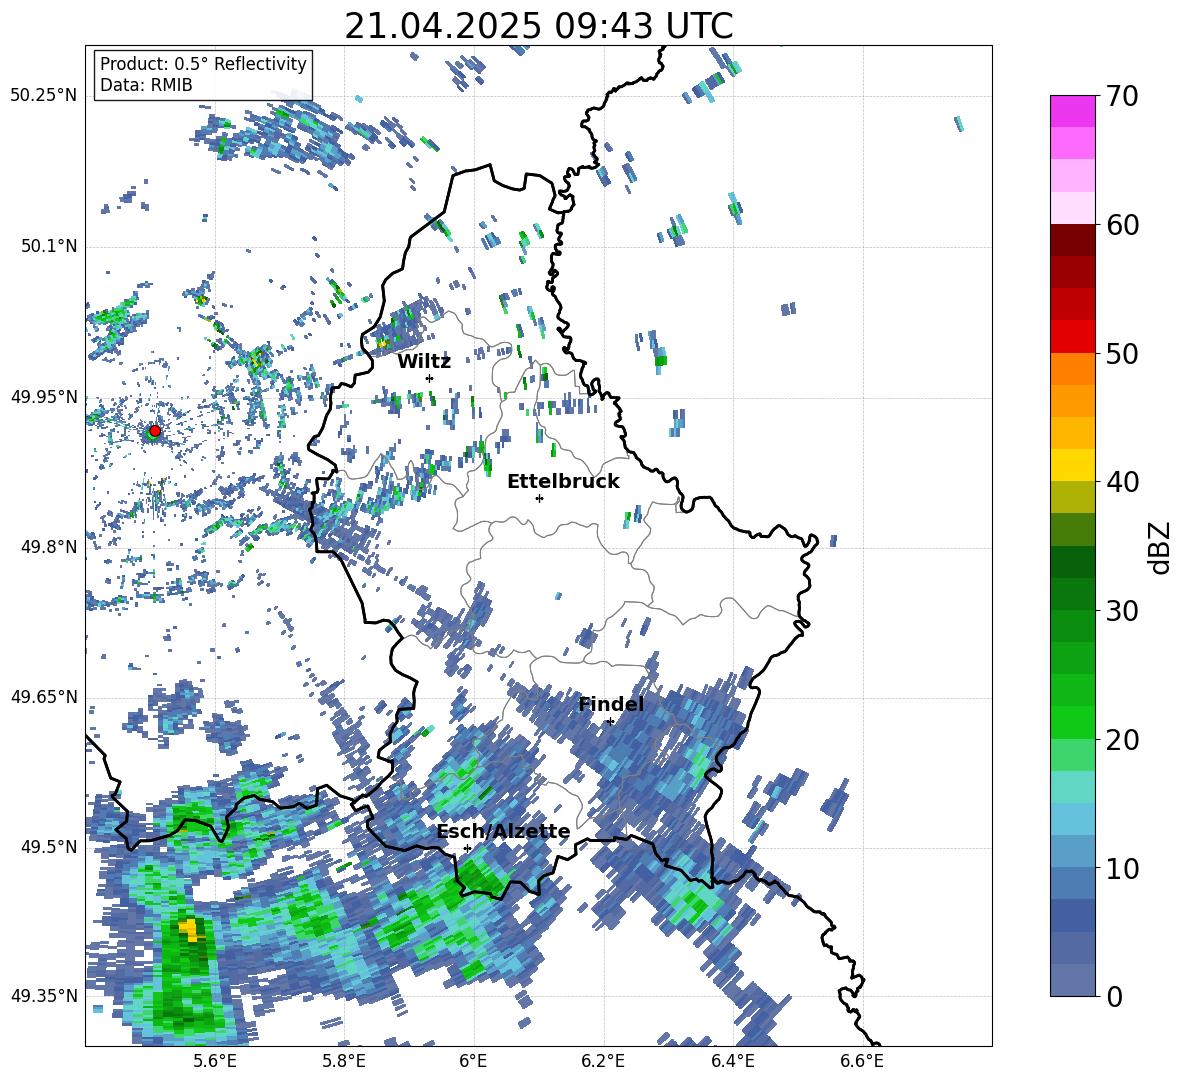
Task: Click the 49.95°N latitude label
Action: pos(44,397)
